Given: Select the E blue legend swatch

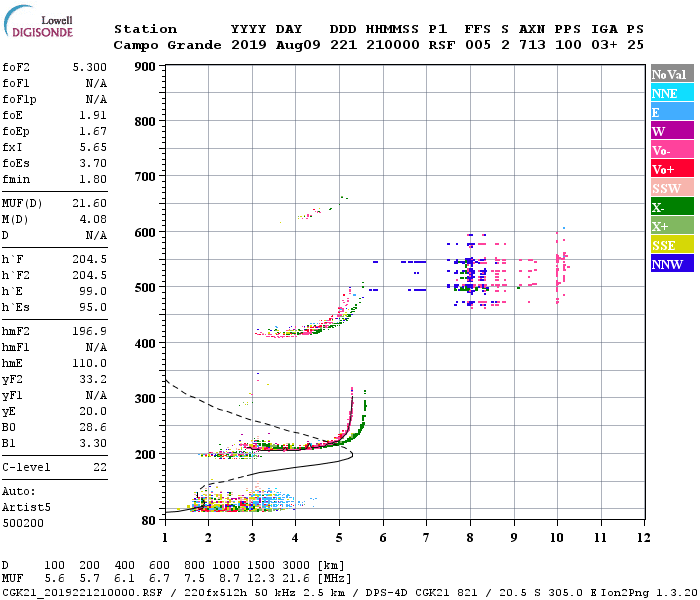Looking at the screenshot, I should (672, 112).
